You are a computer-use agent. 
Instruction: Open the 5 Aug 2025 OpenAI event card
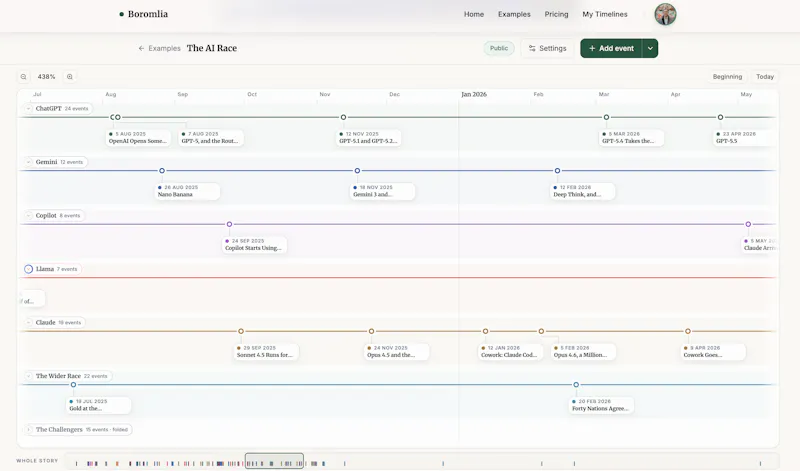click(x=138, y=138)
